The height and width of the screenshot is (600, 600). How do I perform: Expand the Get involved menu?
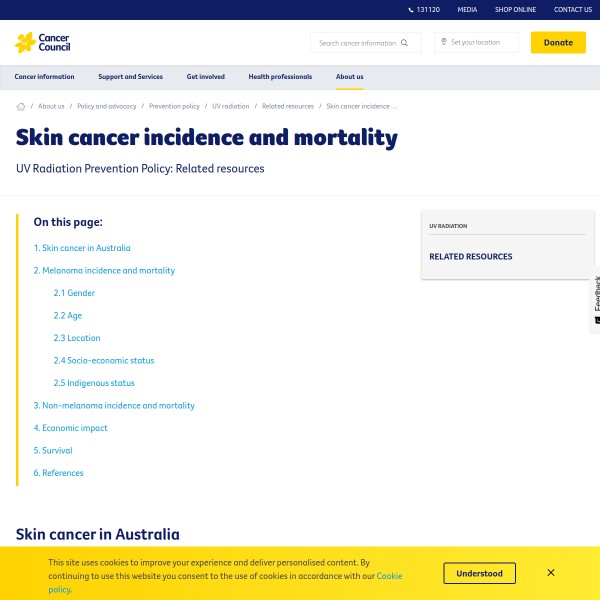205,77
